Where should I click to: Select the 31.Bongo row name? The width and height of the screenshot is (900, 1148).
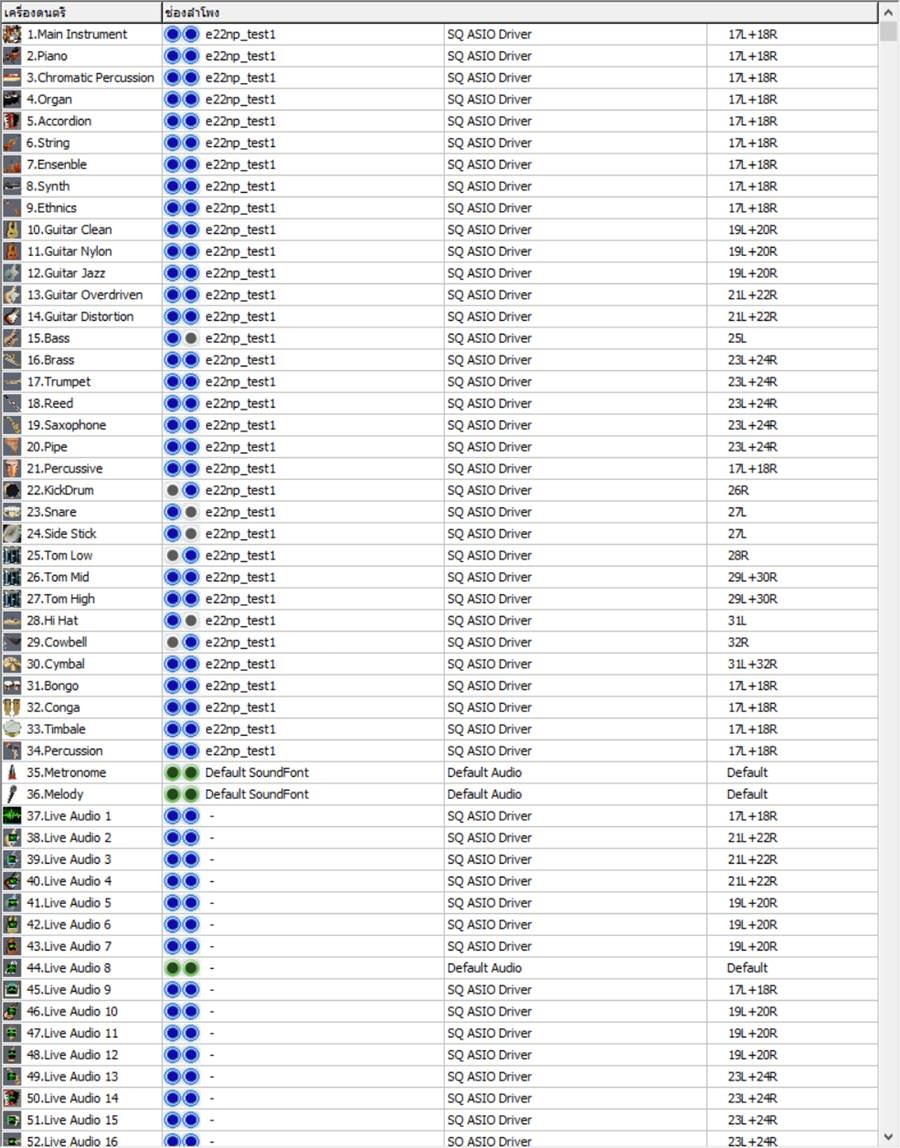point(53,686)
